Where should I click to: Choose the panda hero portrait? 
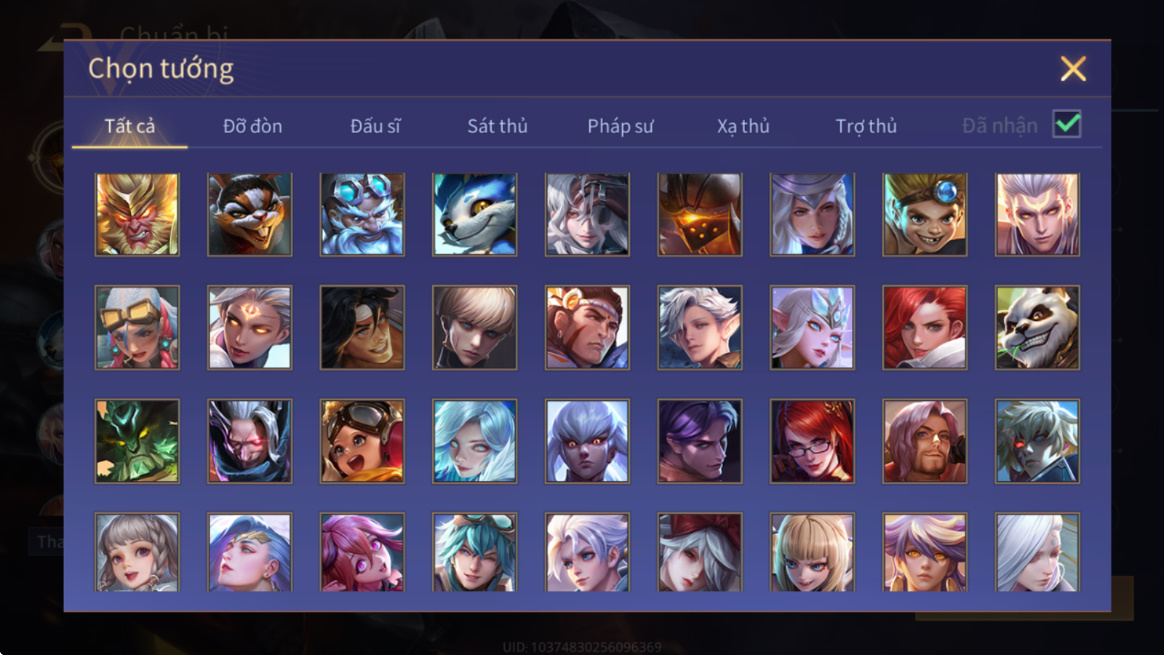(x=1037, y=328)
